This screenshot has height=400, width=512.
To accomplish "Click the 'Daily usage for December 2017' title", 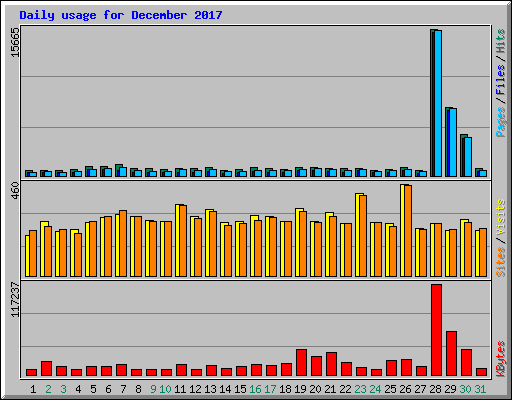I will (121, 15).
